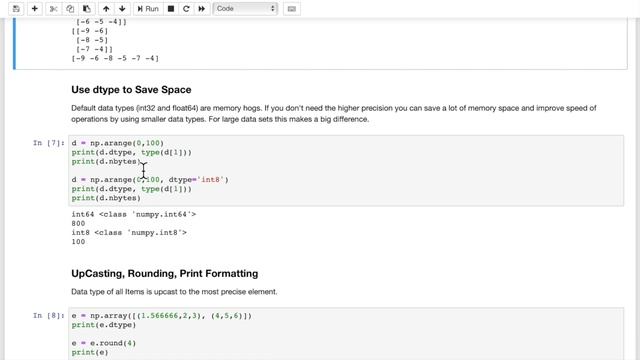Select the 'Use dtype to Save Space' heading
Image resolution: width=640 pixels, height=360 pixels.
[x=131, y=90]
